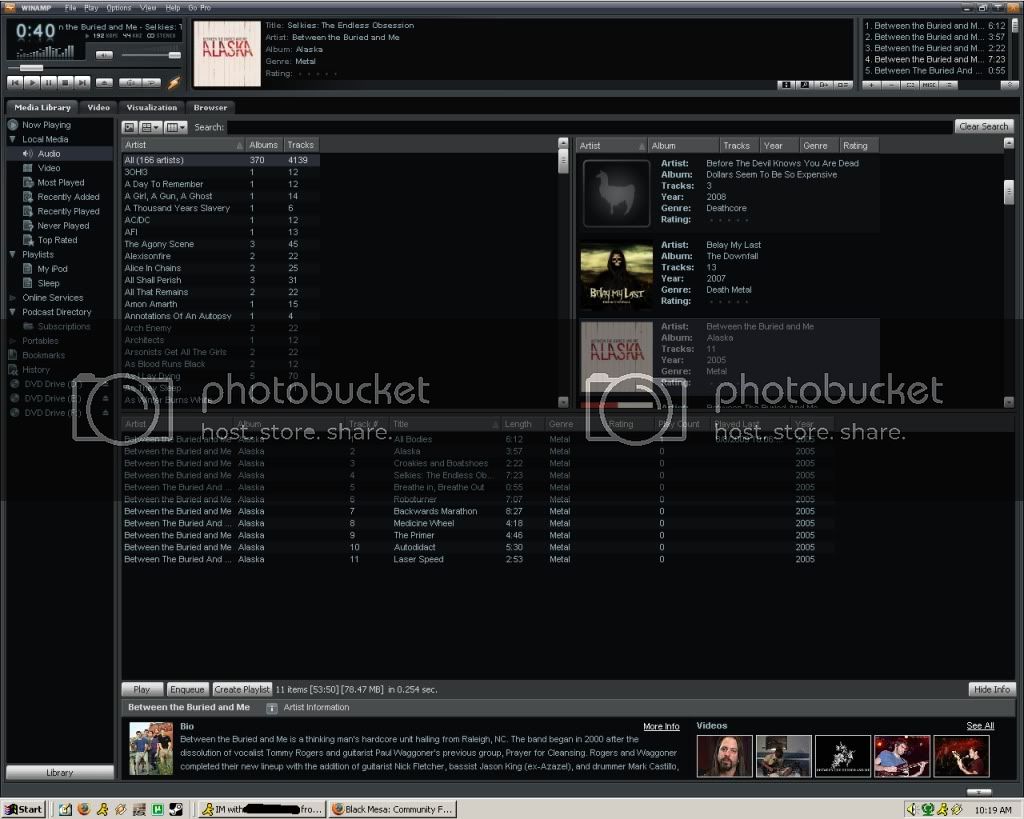Click the Play playback button
The image size is (1024, 819).
(32, 82)
